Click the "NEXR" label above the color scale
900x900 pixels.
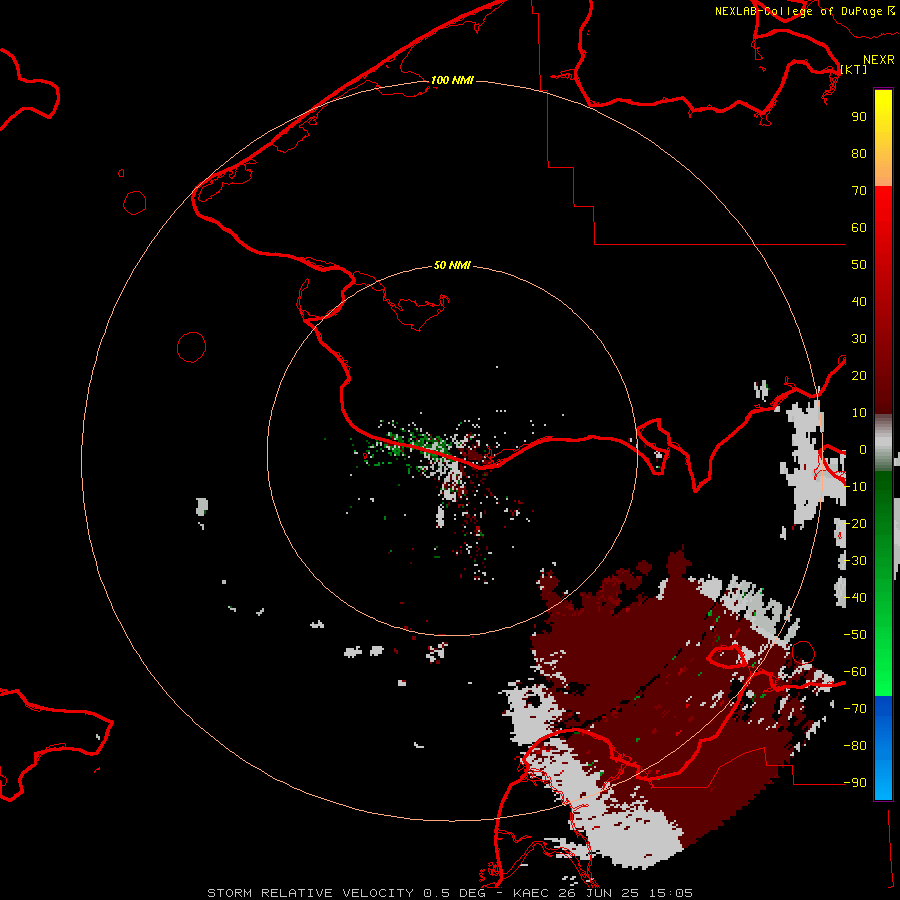[x=879, y=60]
